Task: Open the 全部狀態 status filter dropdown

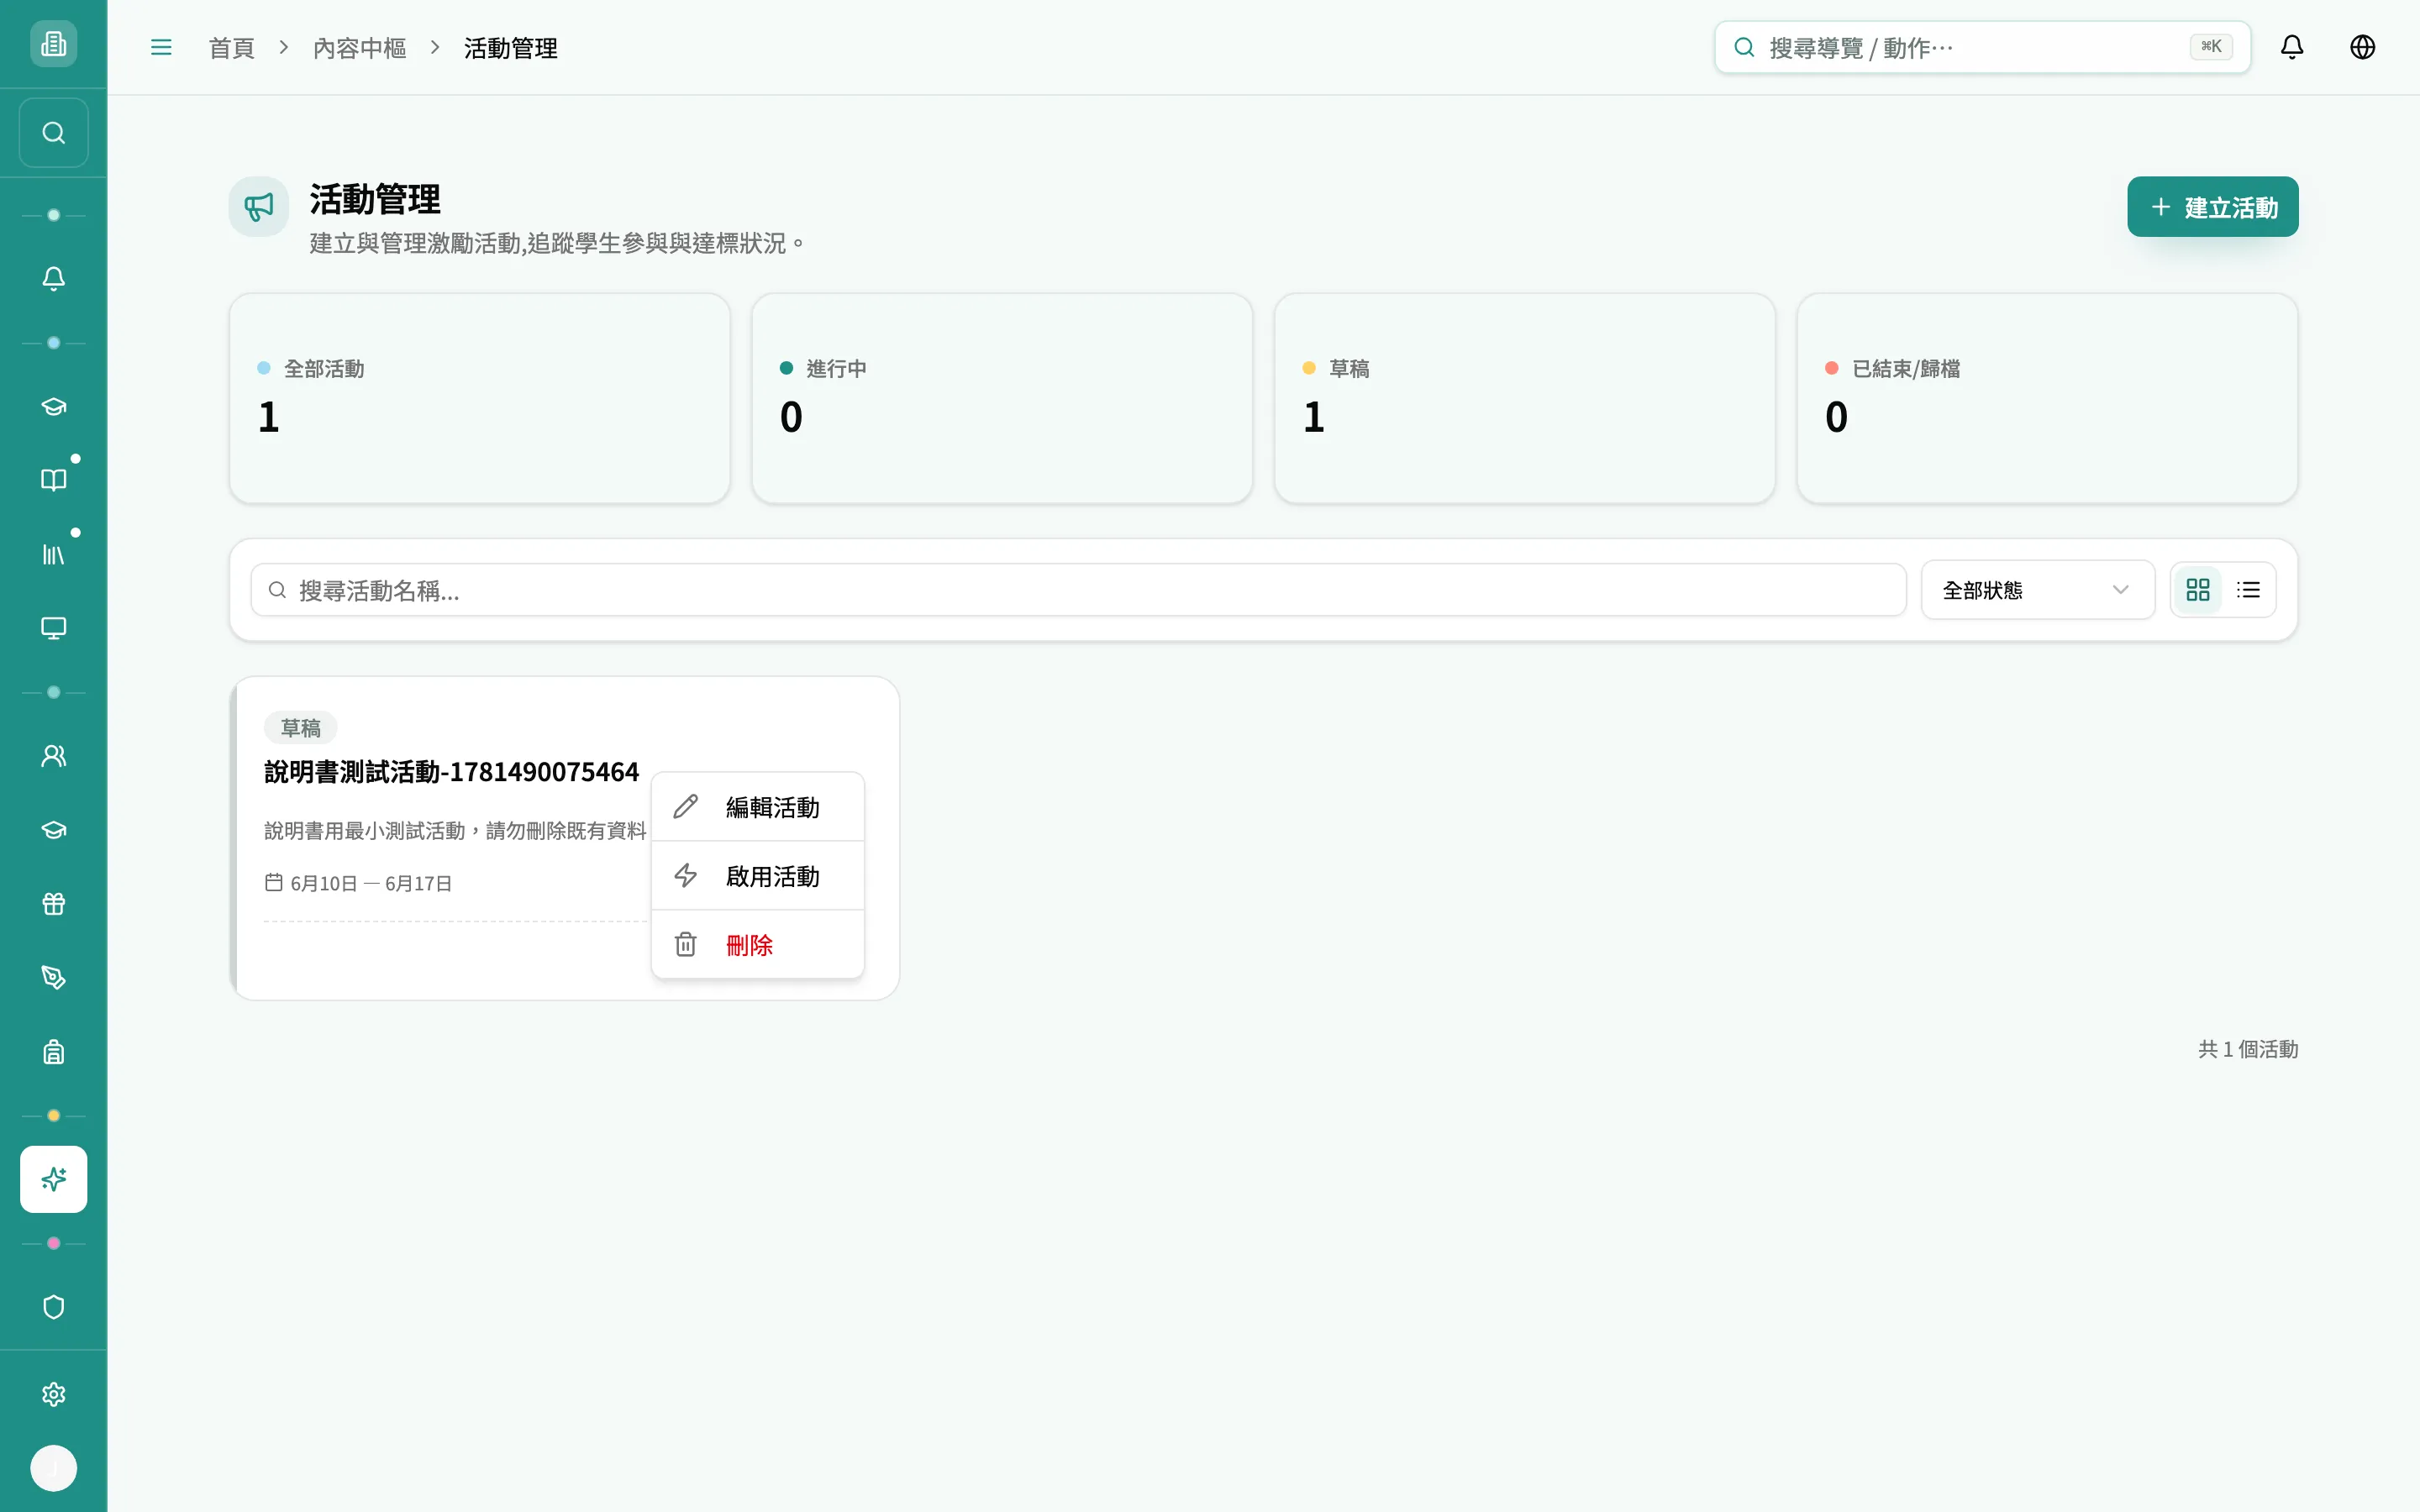Action: [2037, 590]
